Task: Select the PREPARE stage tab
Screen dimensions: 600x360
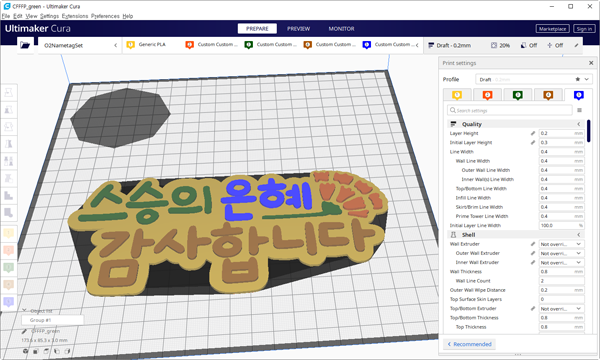Action: pos(257,29)
